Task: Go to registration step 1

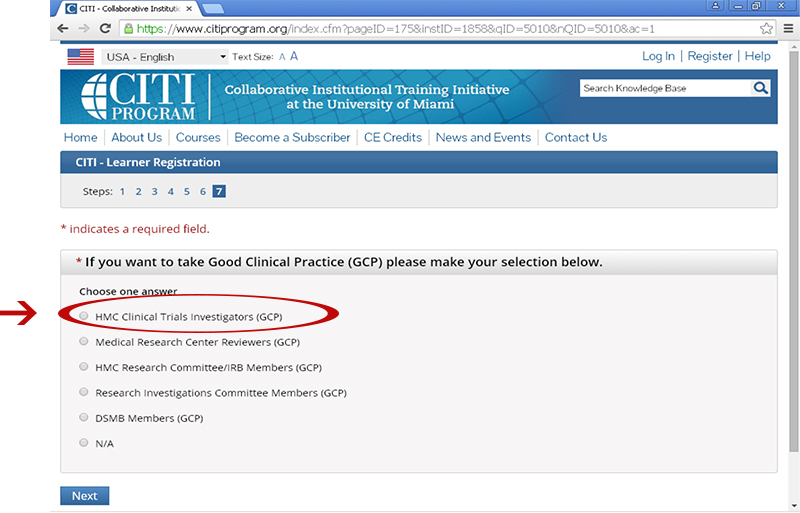Action: [122, 191]
